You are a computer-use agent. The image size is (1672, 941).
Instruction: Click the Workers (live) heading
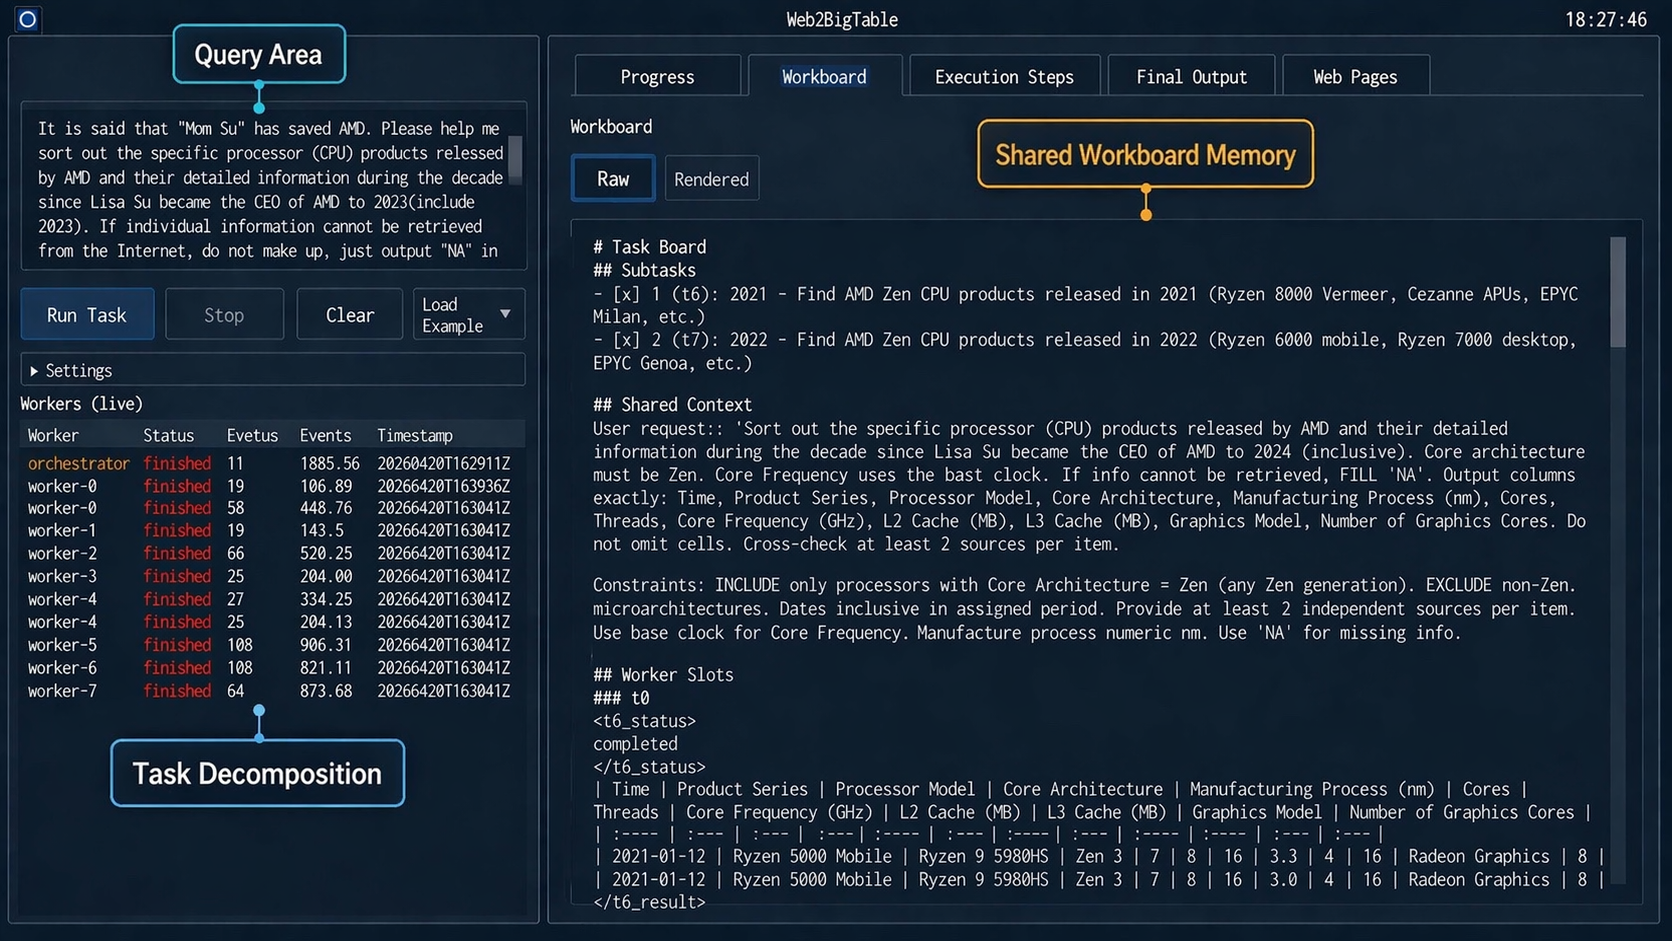coord(81,404)
